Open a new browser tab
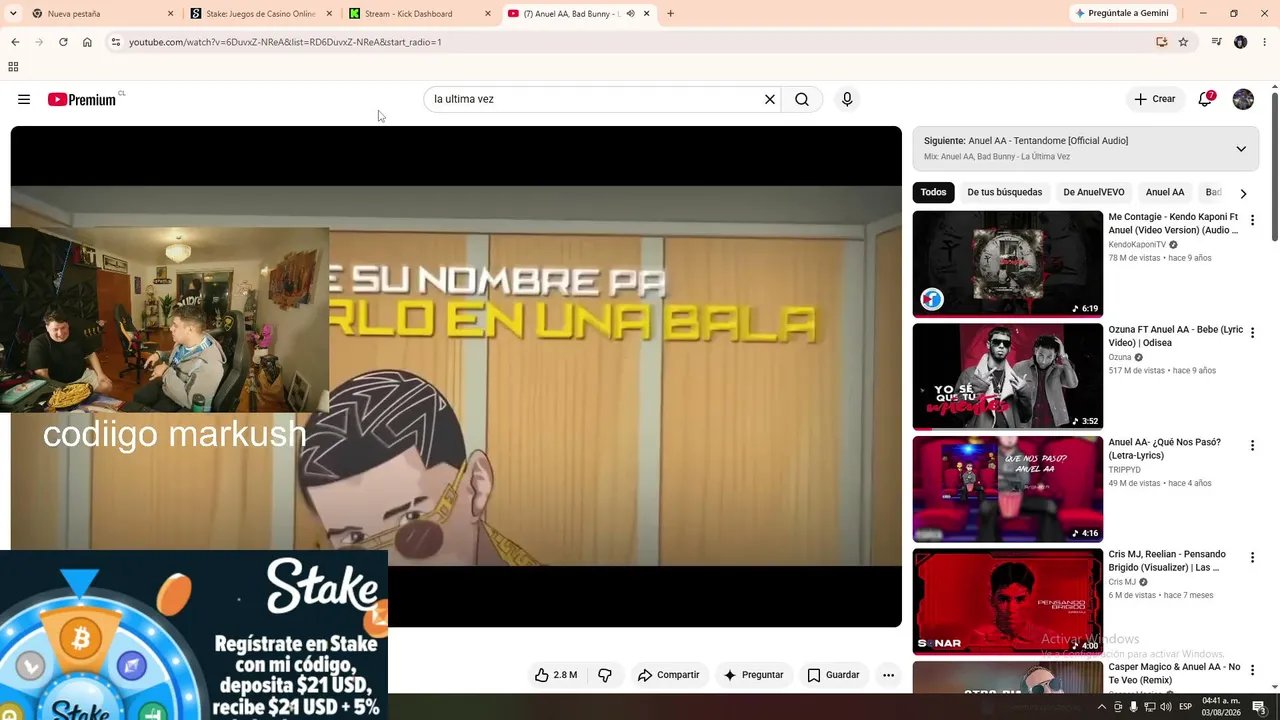1280x720 pixels. (670, 14)
